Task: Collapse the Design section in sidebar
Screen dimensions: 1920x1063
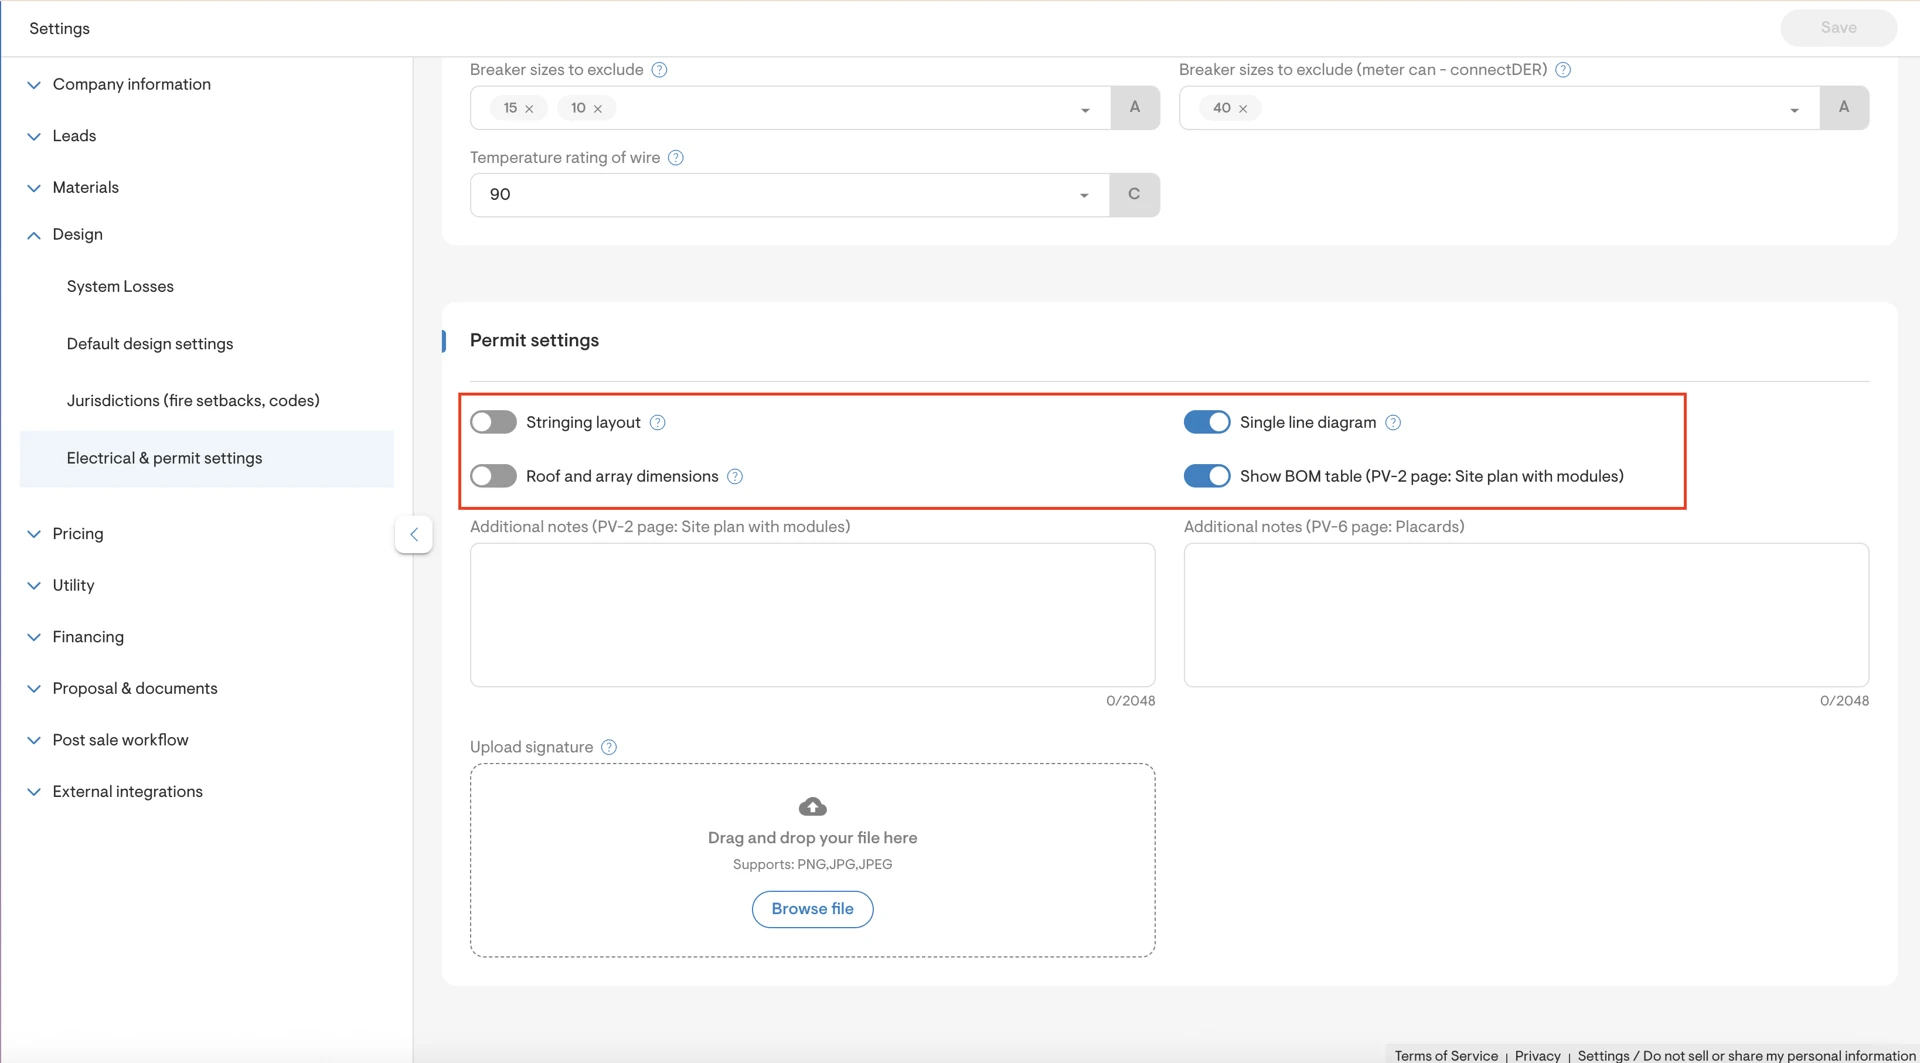Action: tap(77, 235)
